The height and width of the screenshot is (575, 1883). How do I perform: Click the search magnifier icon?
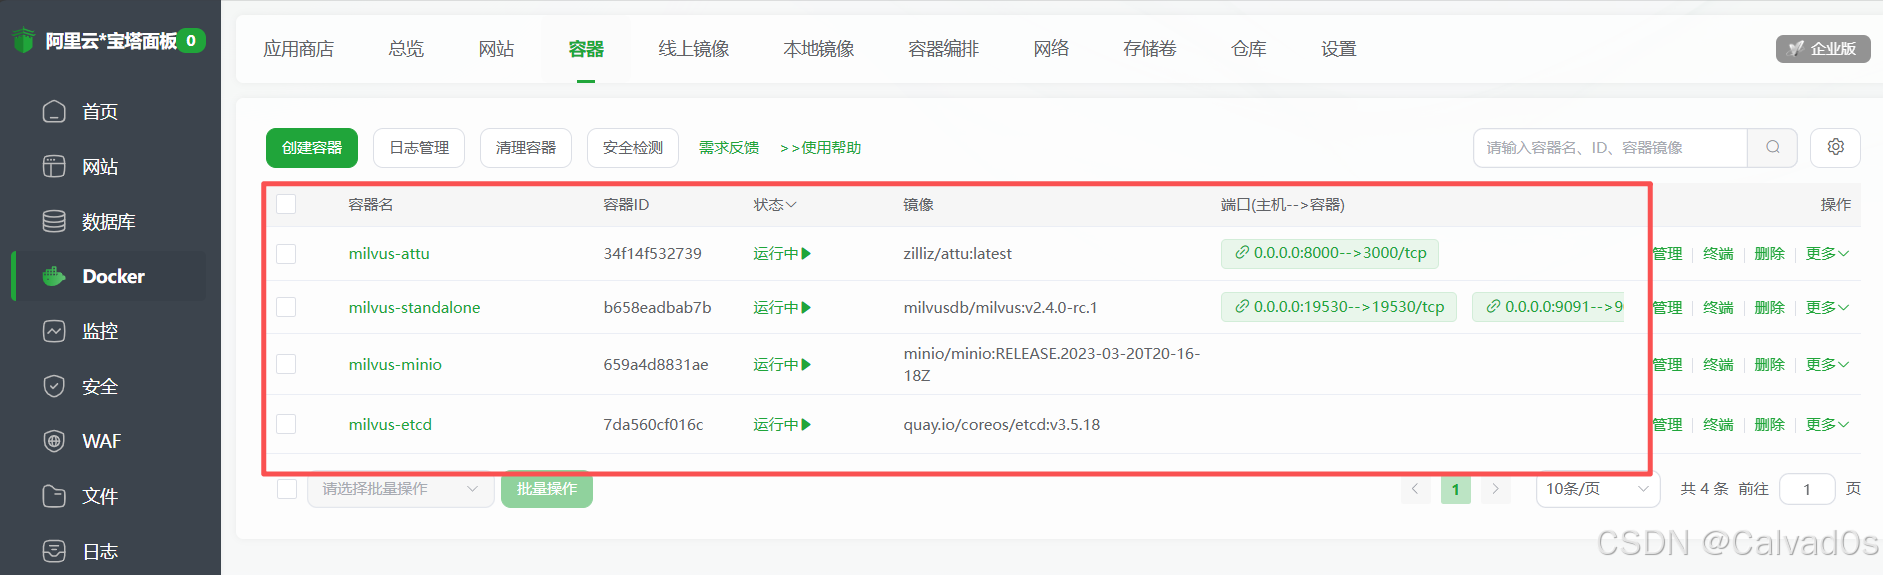pos(1772,147)
